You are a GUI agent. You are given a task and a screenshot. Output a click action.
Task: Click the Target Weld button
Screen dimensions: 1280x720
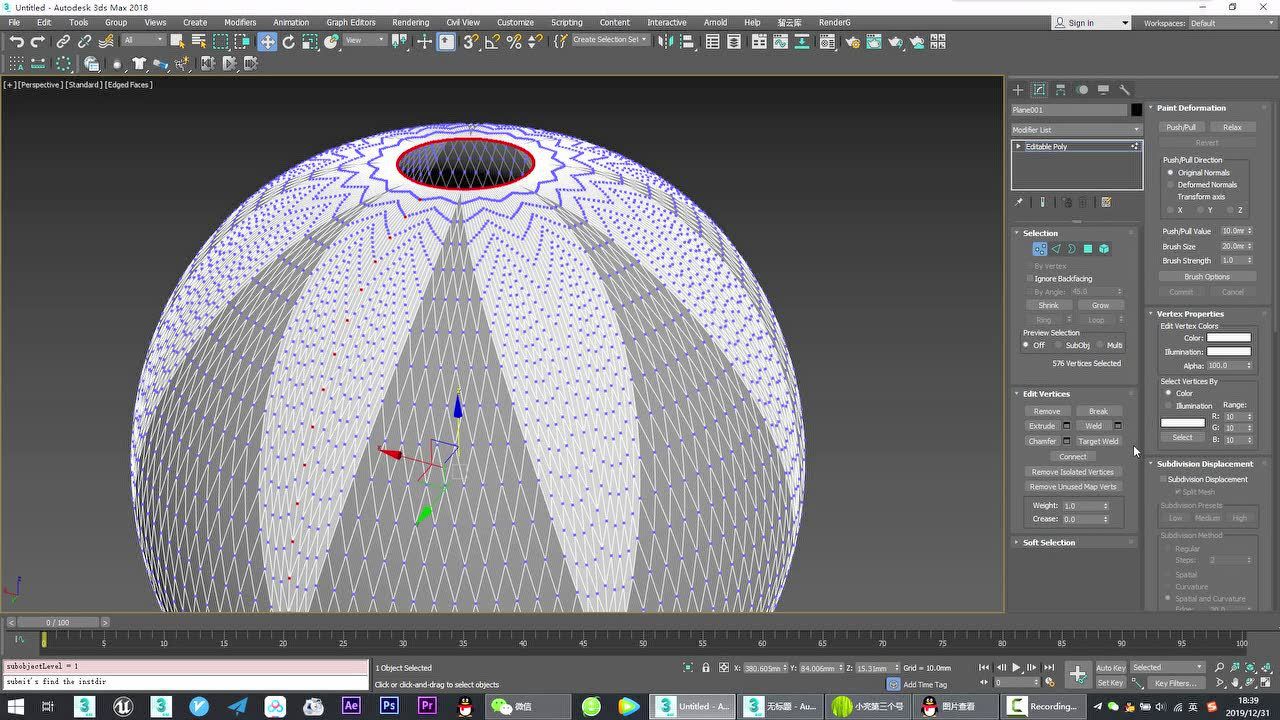pyautogui.click(x=1098, y=441)
